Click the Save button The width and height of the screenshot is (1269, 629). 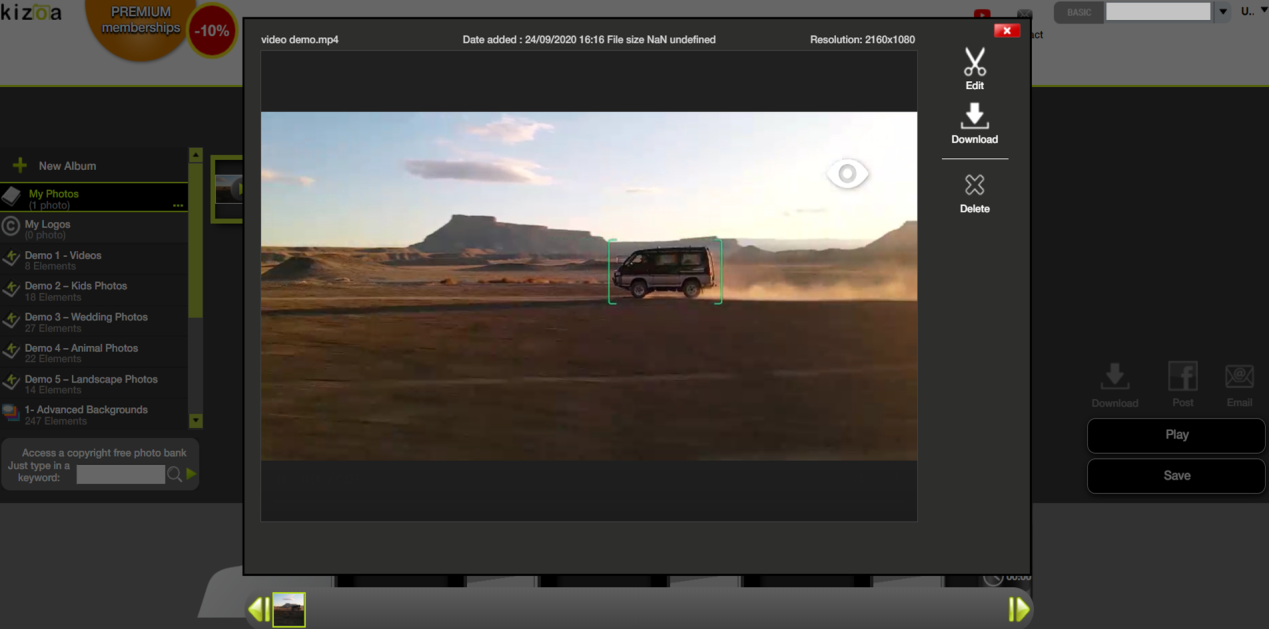(x=1176, y=476)
